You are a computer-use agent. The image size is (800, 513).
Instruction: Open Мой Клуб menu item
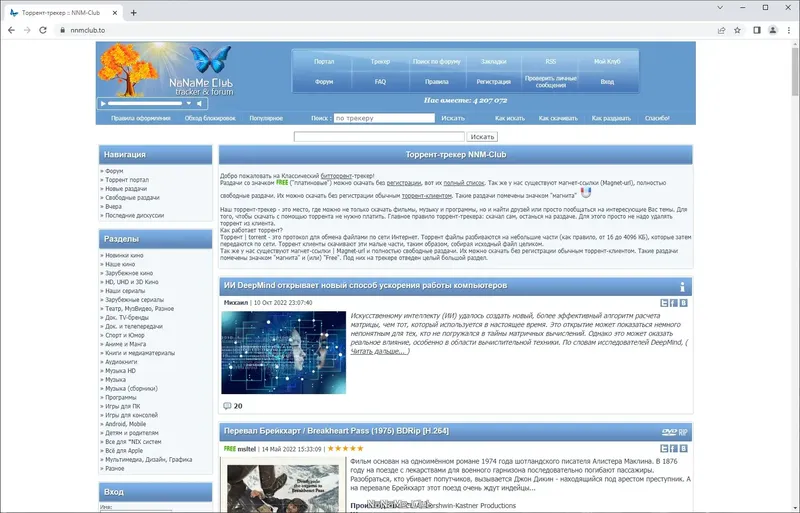607,61
